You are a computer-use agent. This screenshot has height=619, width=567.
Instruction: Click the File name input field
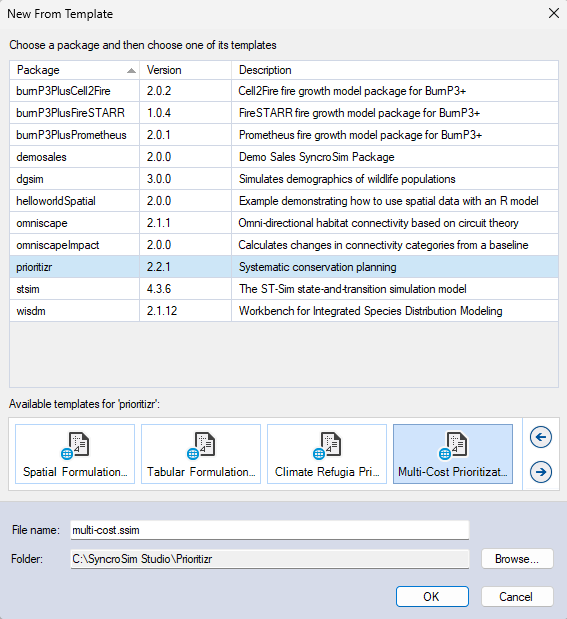click(x=270, y=530)
